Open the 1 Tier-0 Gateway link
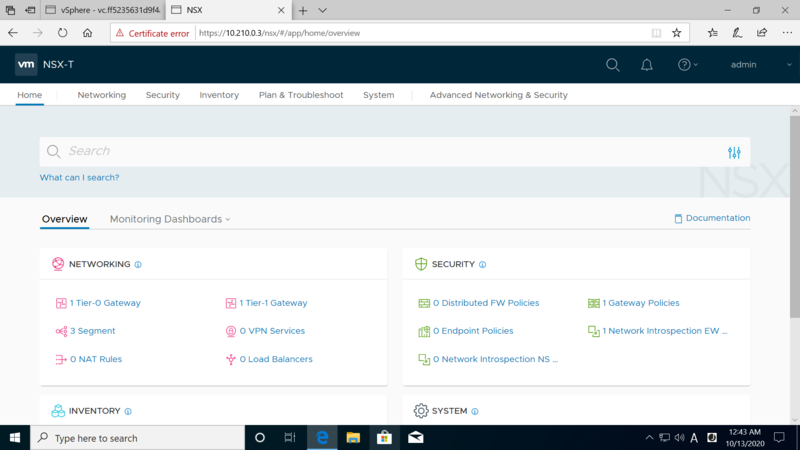800x450 pixels. 105,303
